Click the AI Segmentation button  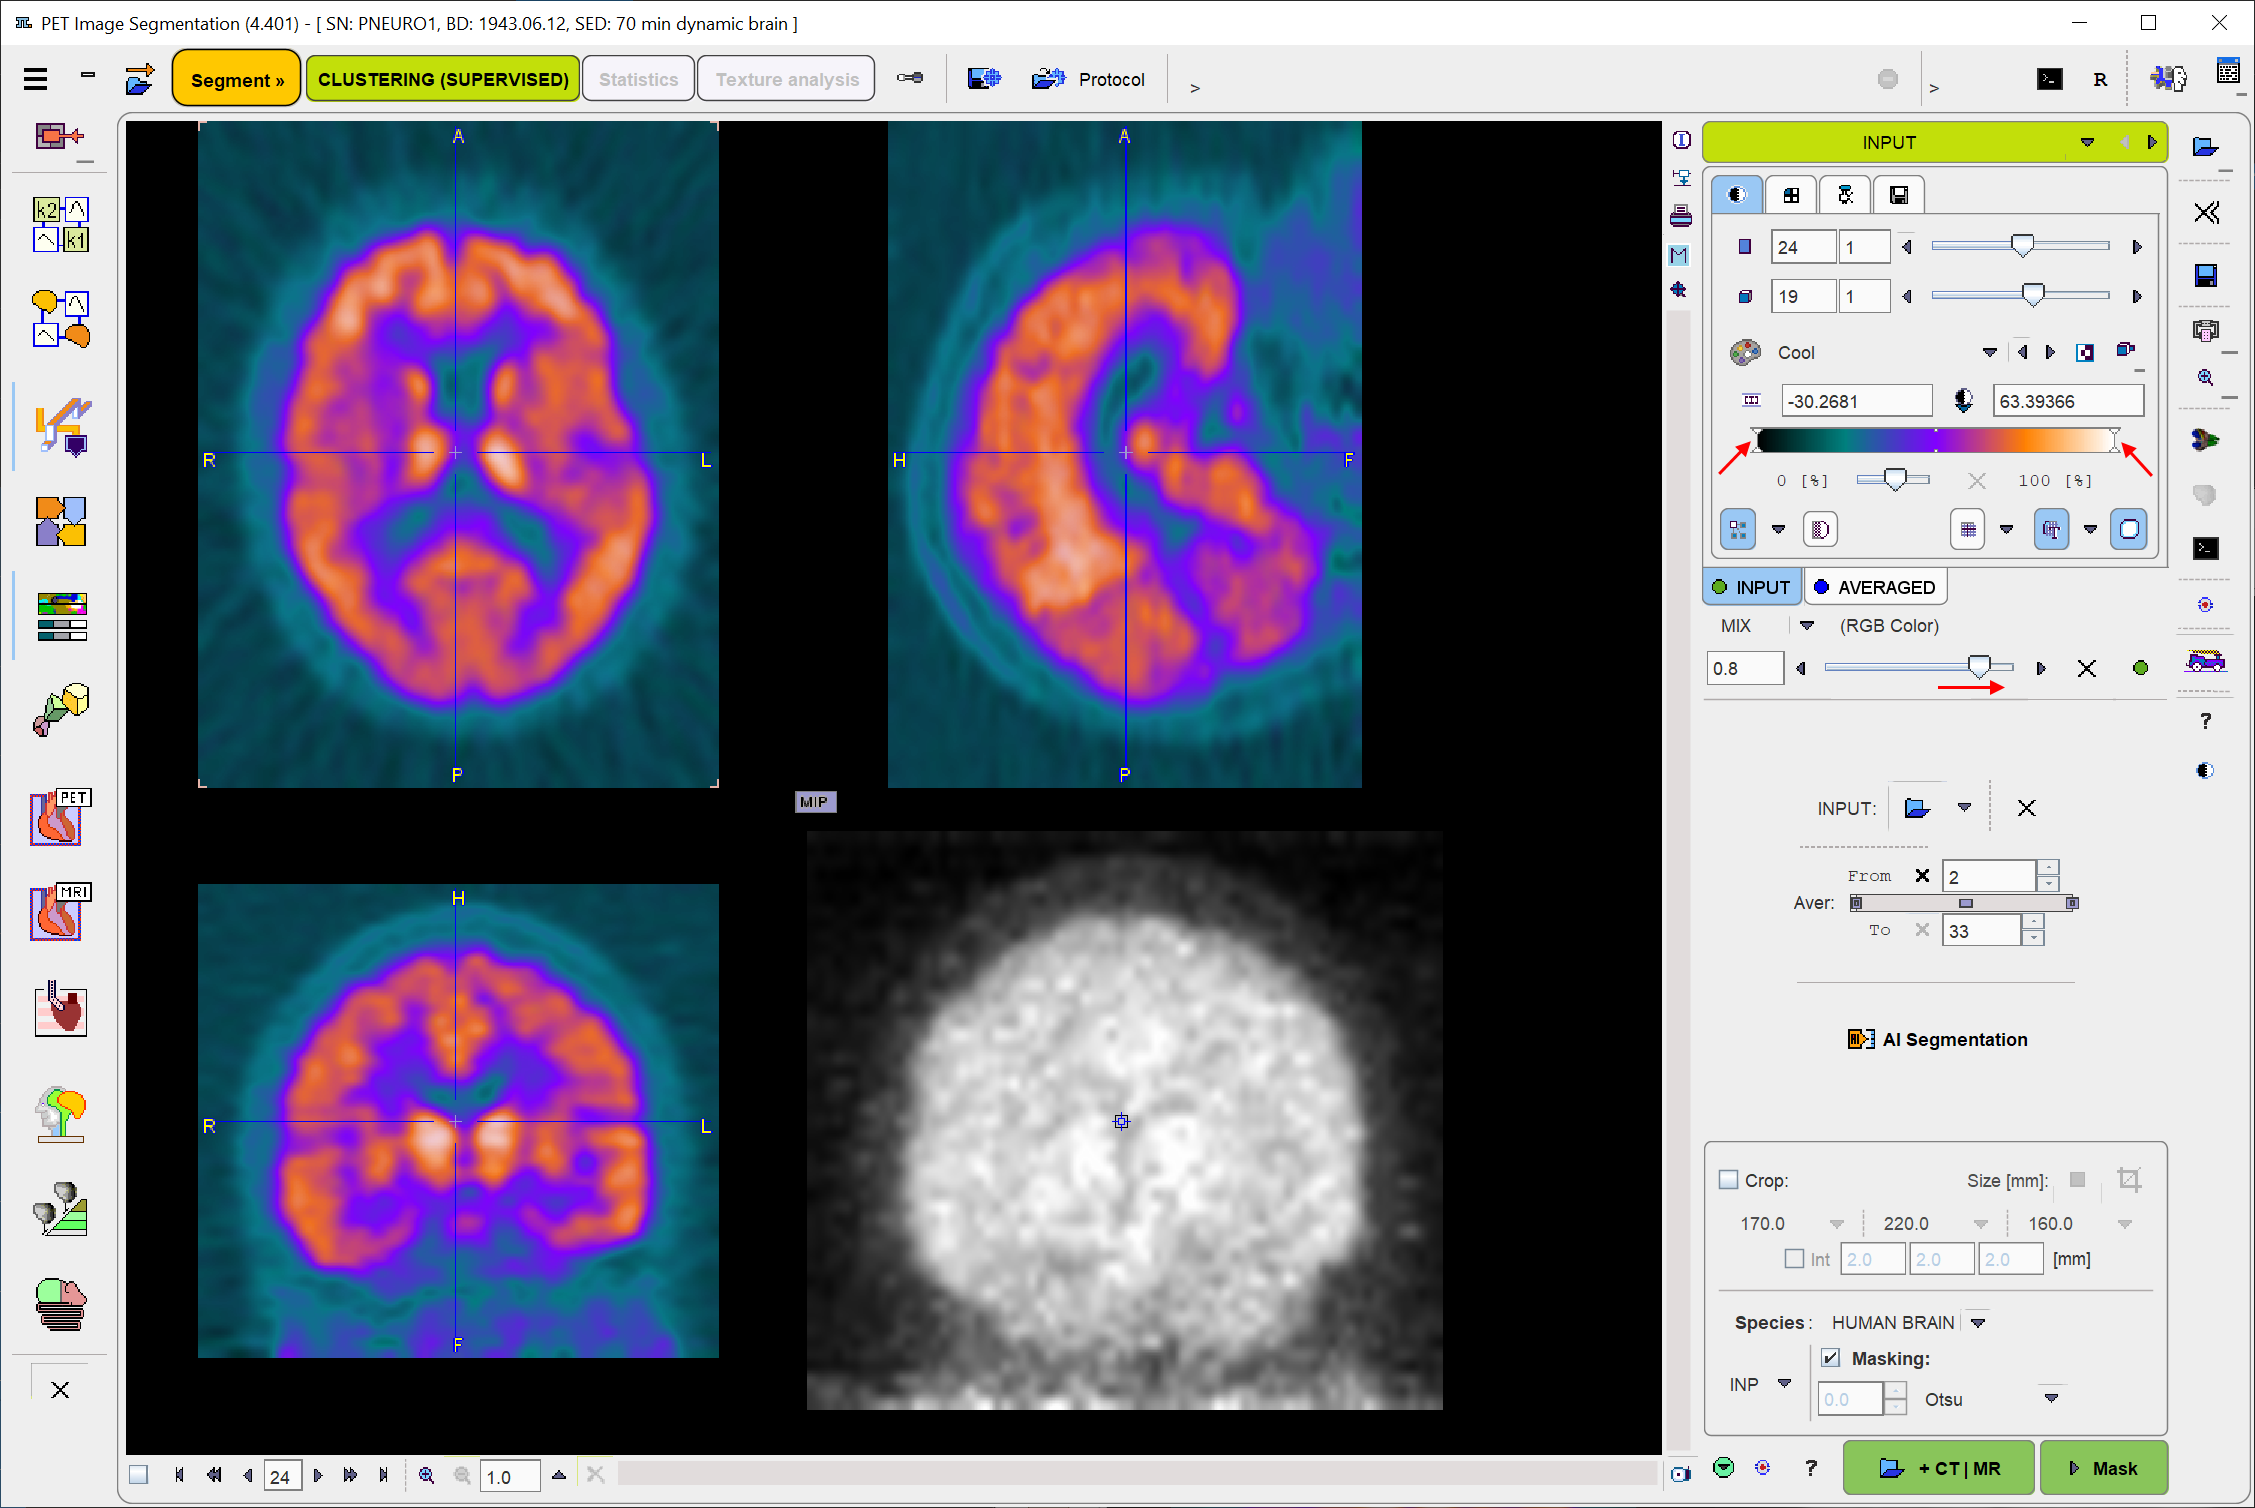click(1938, 1039)
